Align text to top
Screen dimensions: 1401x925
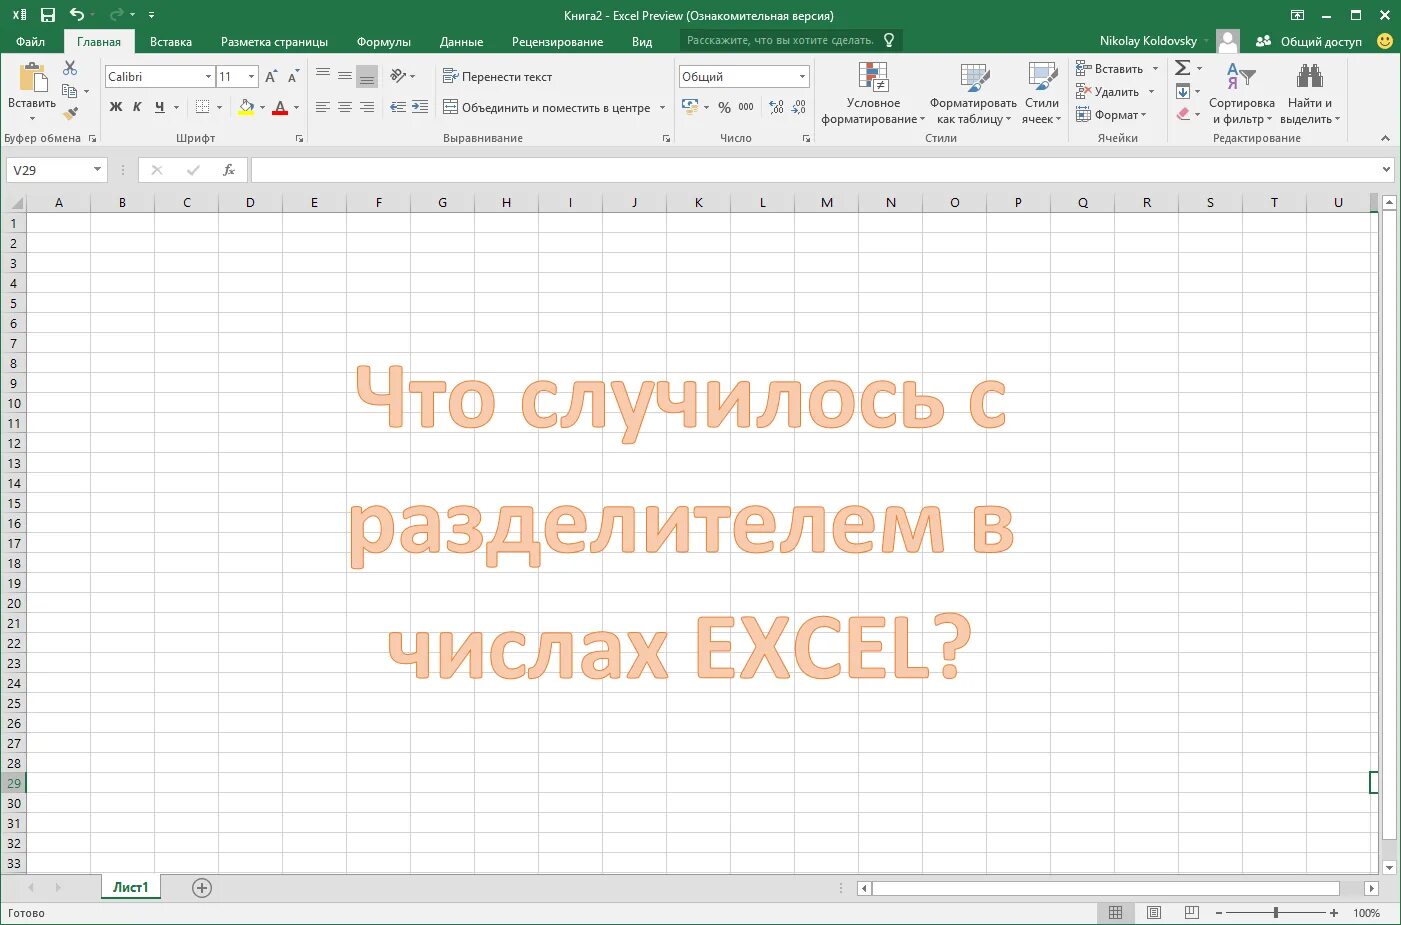click(322, 75)
